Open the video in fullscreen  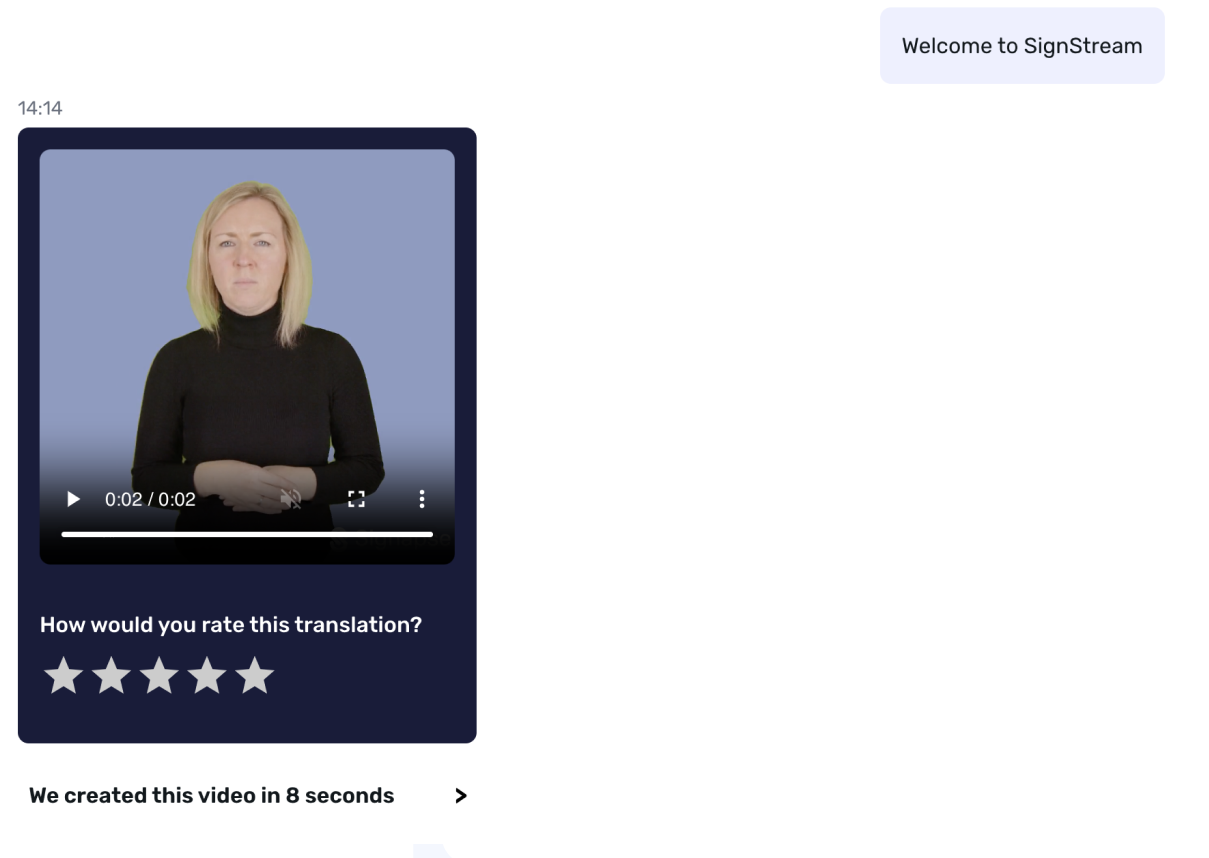pyautogui.click(x=356, y=498)
